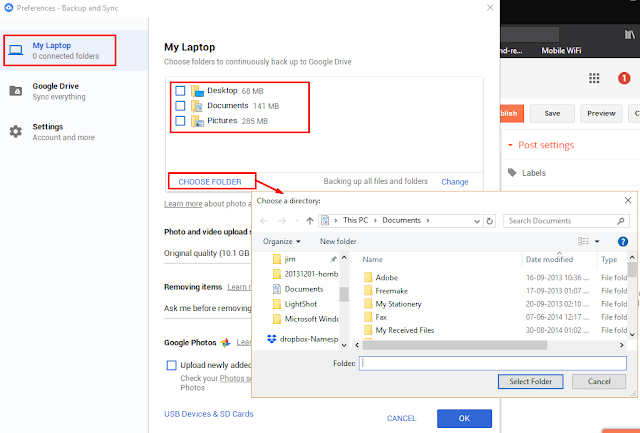Click Documents in the address path
This screenshot has height=433, width=640.
tap(401, 220)
